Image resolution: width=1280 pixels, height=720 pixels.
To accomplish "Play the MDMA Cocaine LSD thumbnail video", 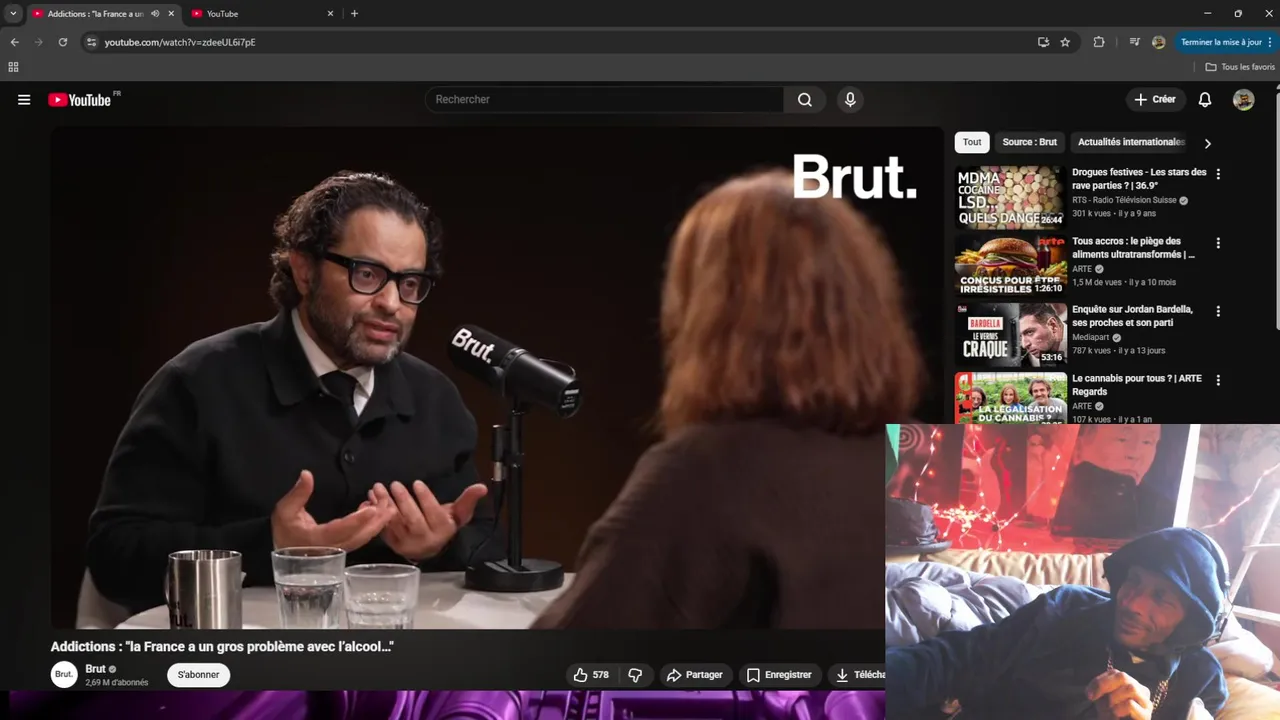I will click(1010, 196).
